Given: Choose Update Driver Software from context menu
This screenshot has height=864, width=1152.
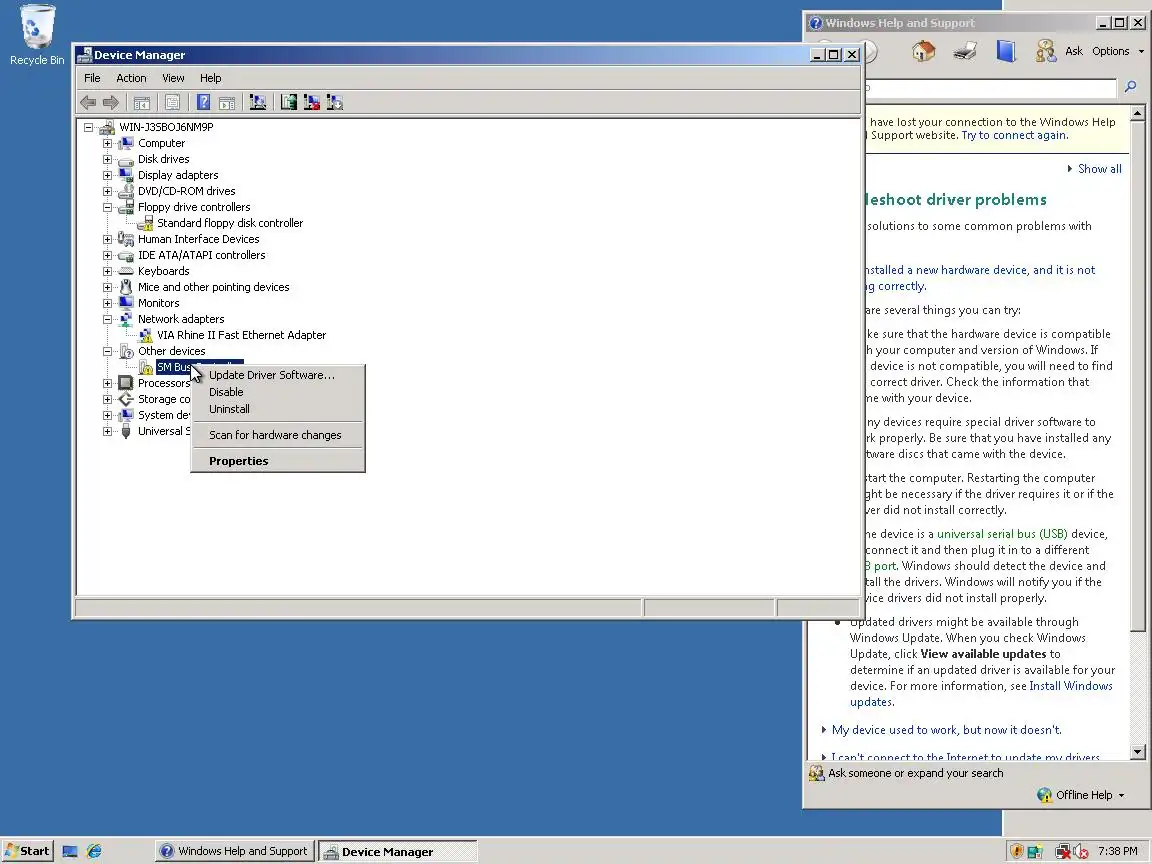Looking at the screenshot, I should [278, 375].
